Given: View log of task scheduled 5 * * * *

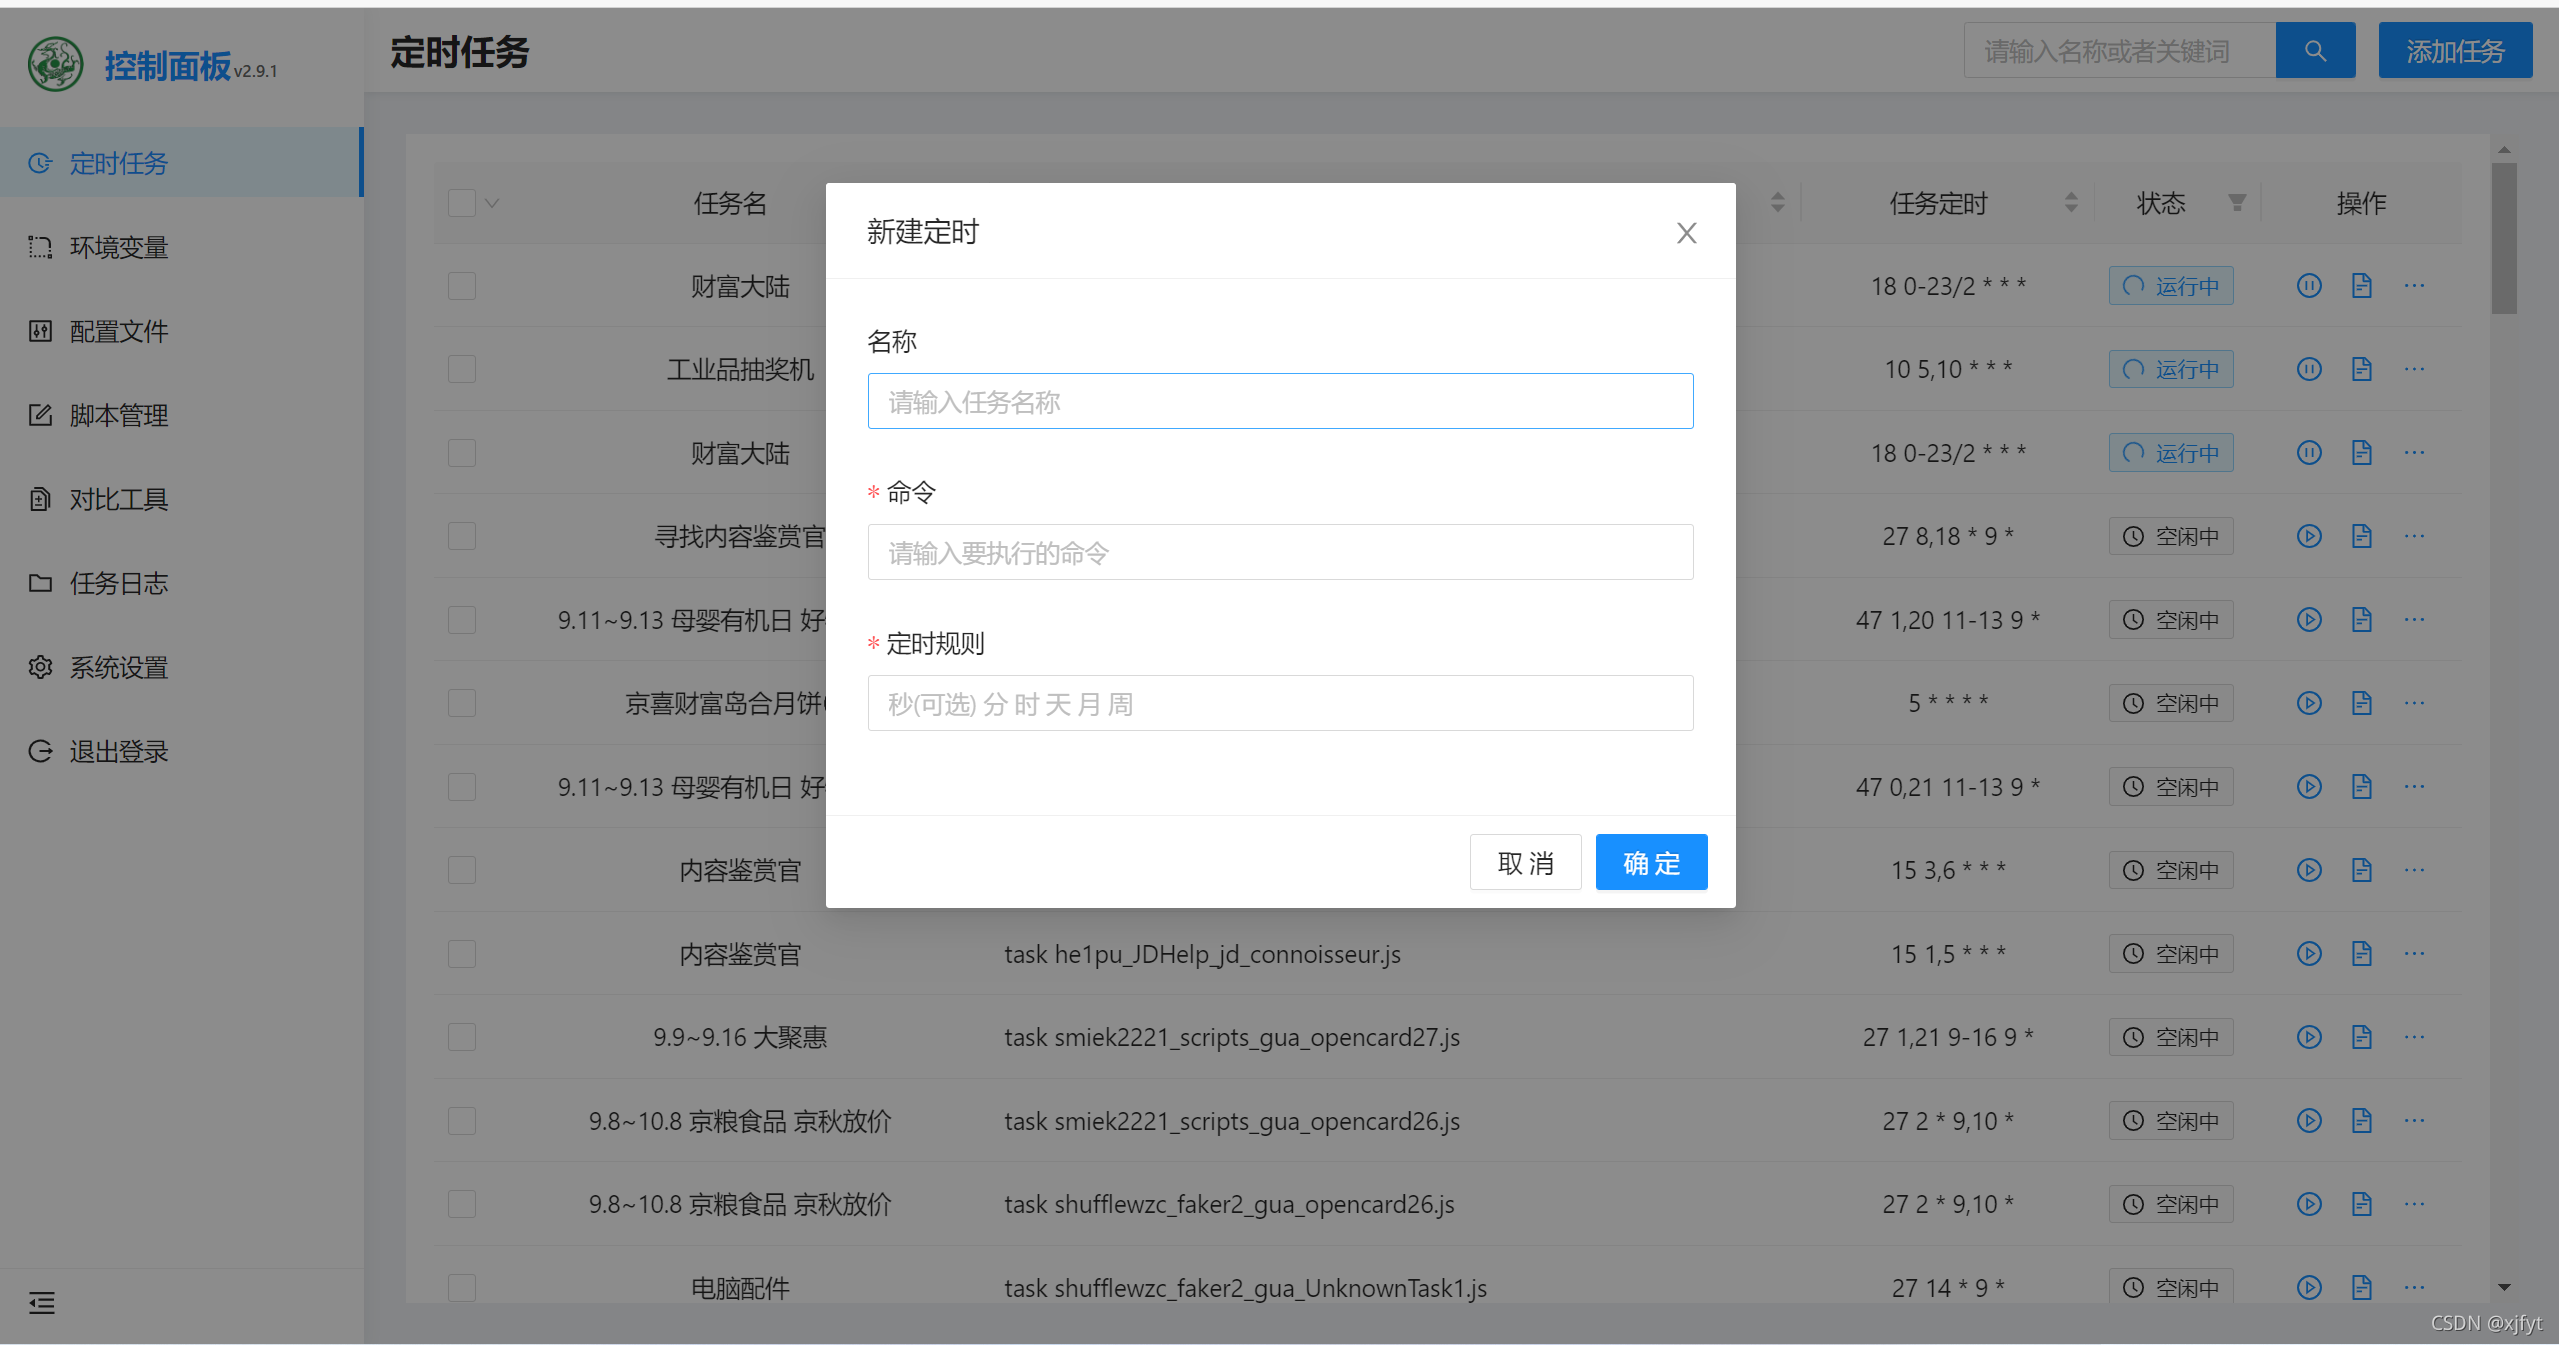Looking at the screenshot, I should point(2362,703).
